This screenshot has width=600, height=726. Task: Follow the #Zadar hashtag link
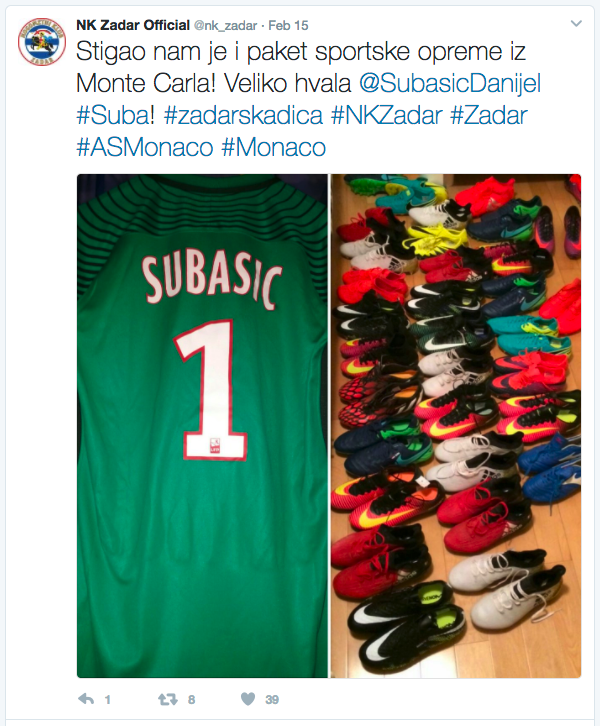pos(489,116)
